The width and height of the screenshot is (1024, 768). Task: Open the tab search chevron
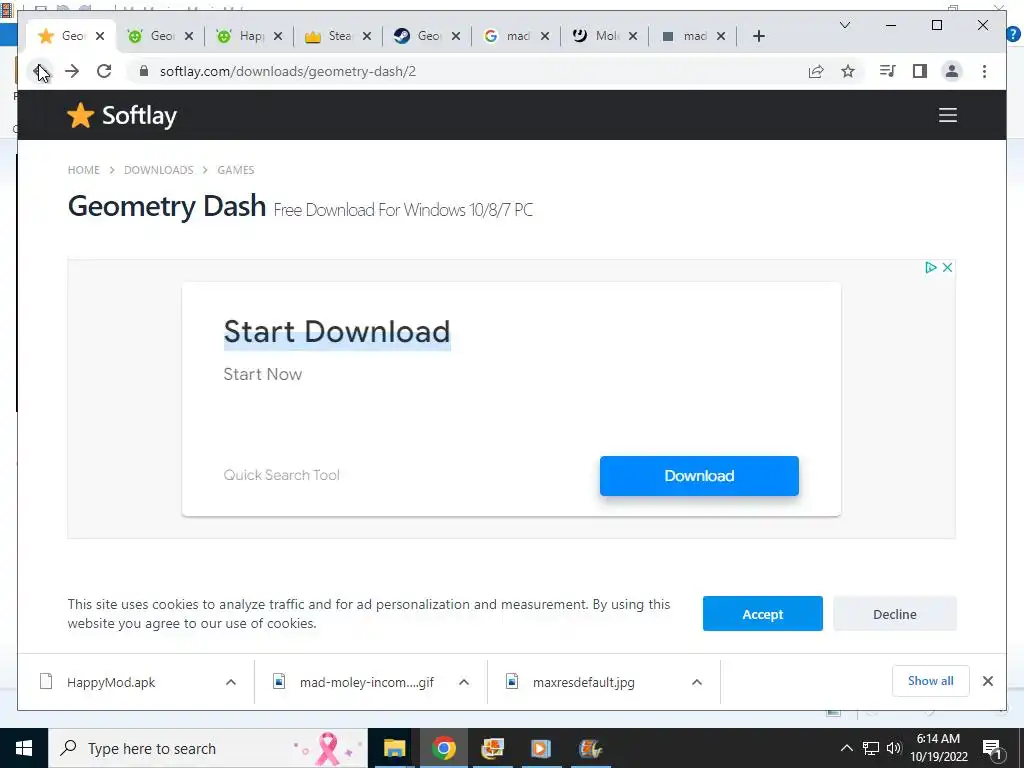(x=844, y=25)
